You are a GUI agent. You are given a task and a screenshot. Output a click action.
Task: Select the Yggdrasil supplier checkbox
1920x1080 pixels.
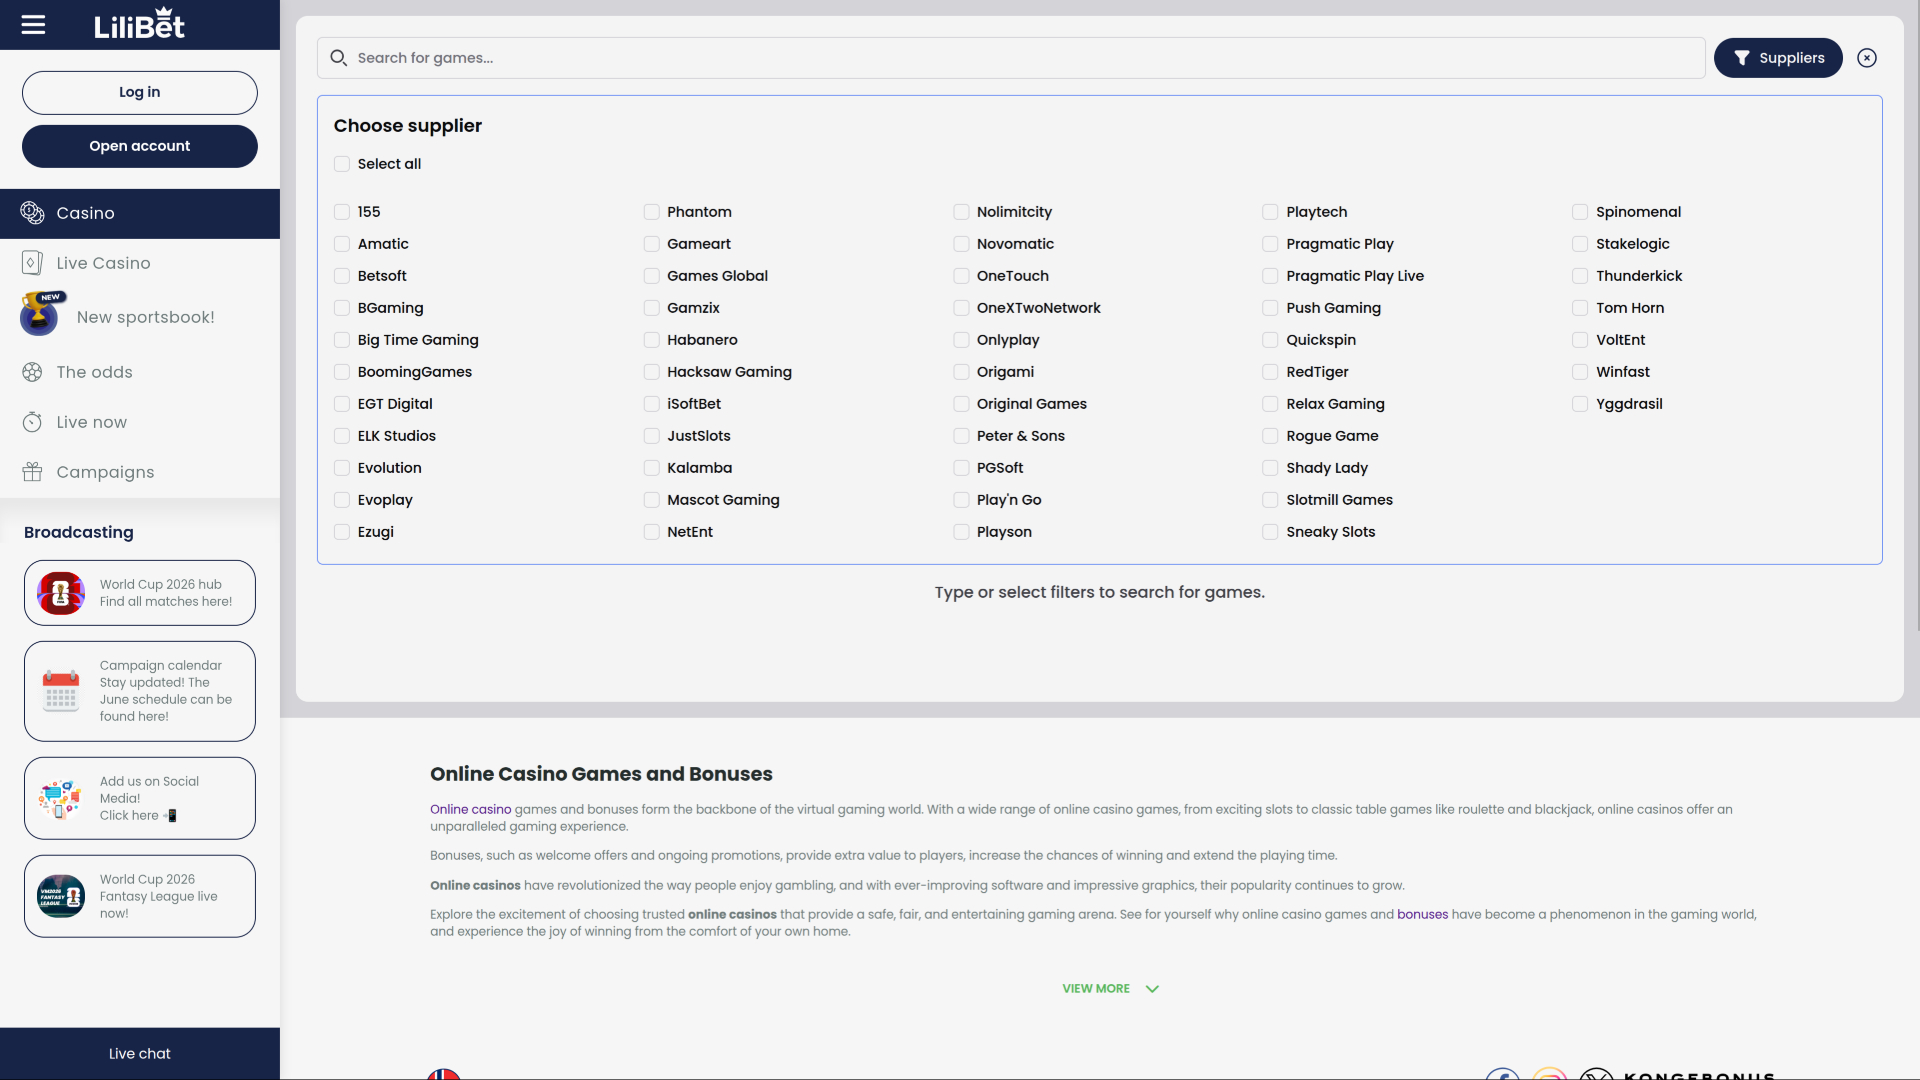(1580, 404)
